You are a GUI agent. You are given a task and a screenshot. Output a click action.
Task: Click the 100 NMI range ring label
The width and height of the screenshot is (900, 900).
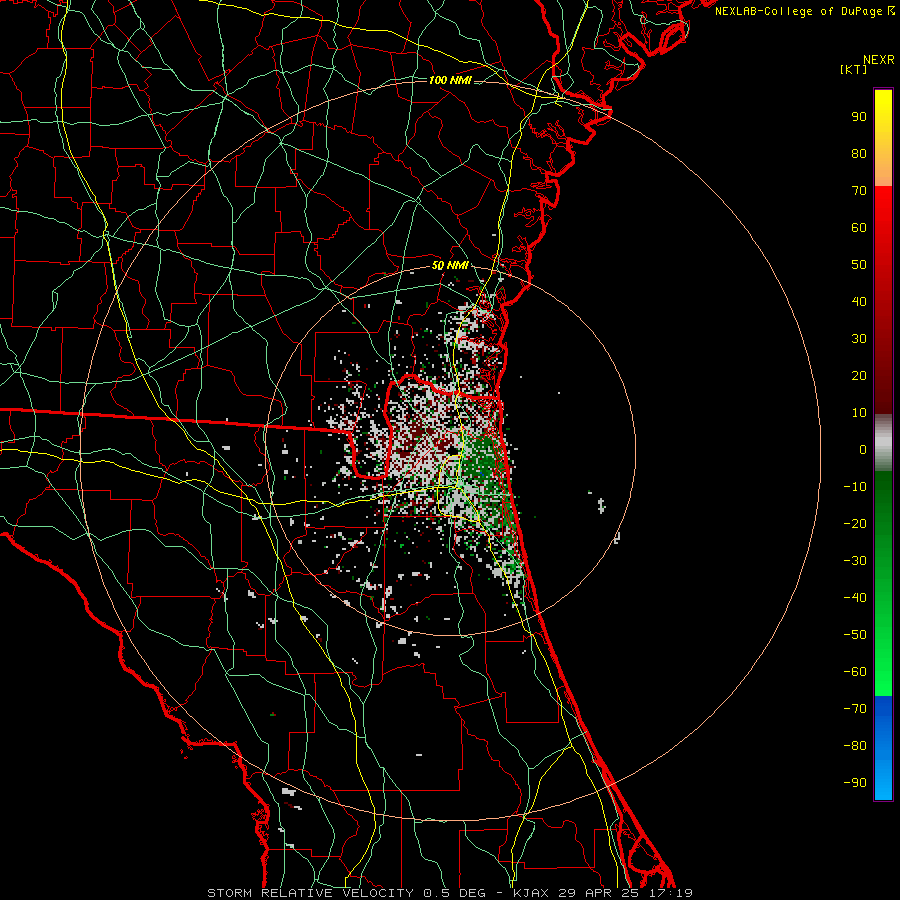(451, 80)
